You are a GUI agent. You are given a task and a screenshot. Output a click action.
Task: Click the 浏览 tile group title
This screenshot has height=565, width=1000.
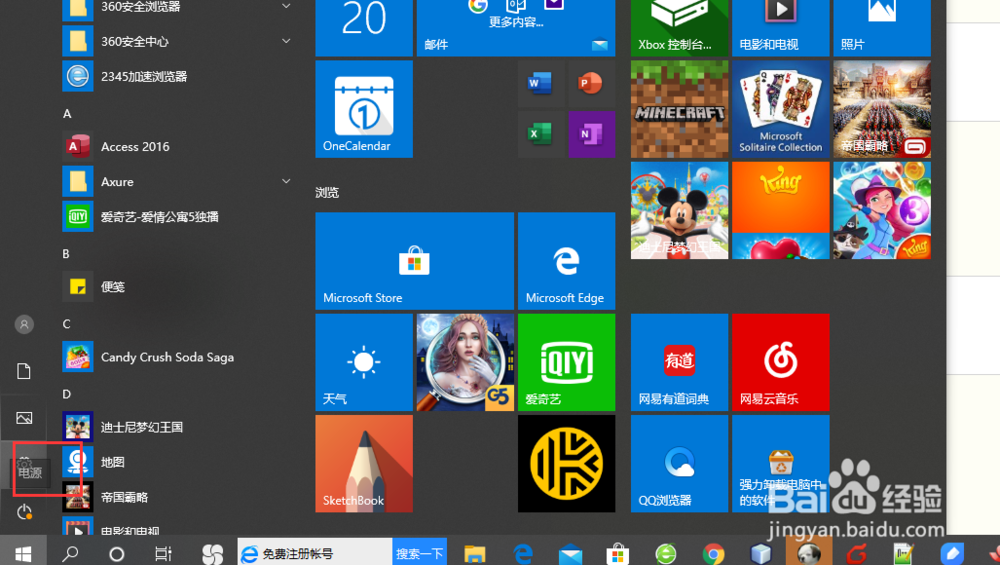point(327,193)
